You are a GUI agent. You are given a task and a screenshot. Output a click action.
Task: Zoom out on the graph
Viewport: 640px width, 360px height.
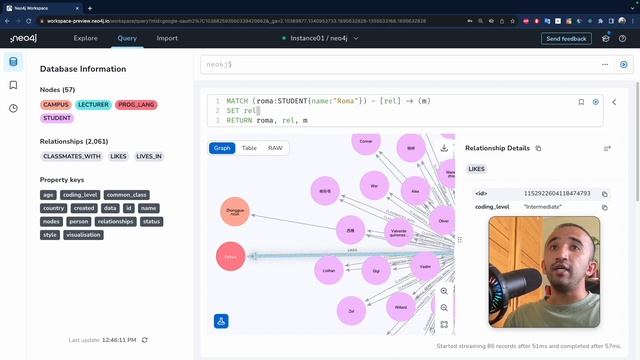[x=444, y=308]
